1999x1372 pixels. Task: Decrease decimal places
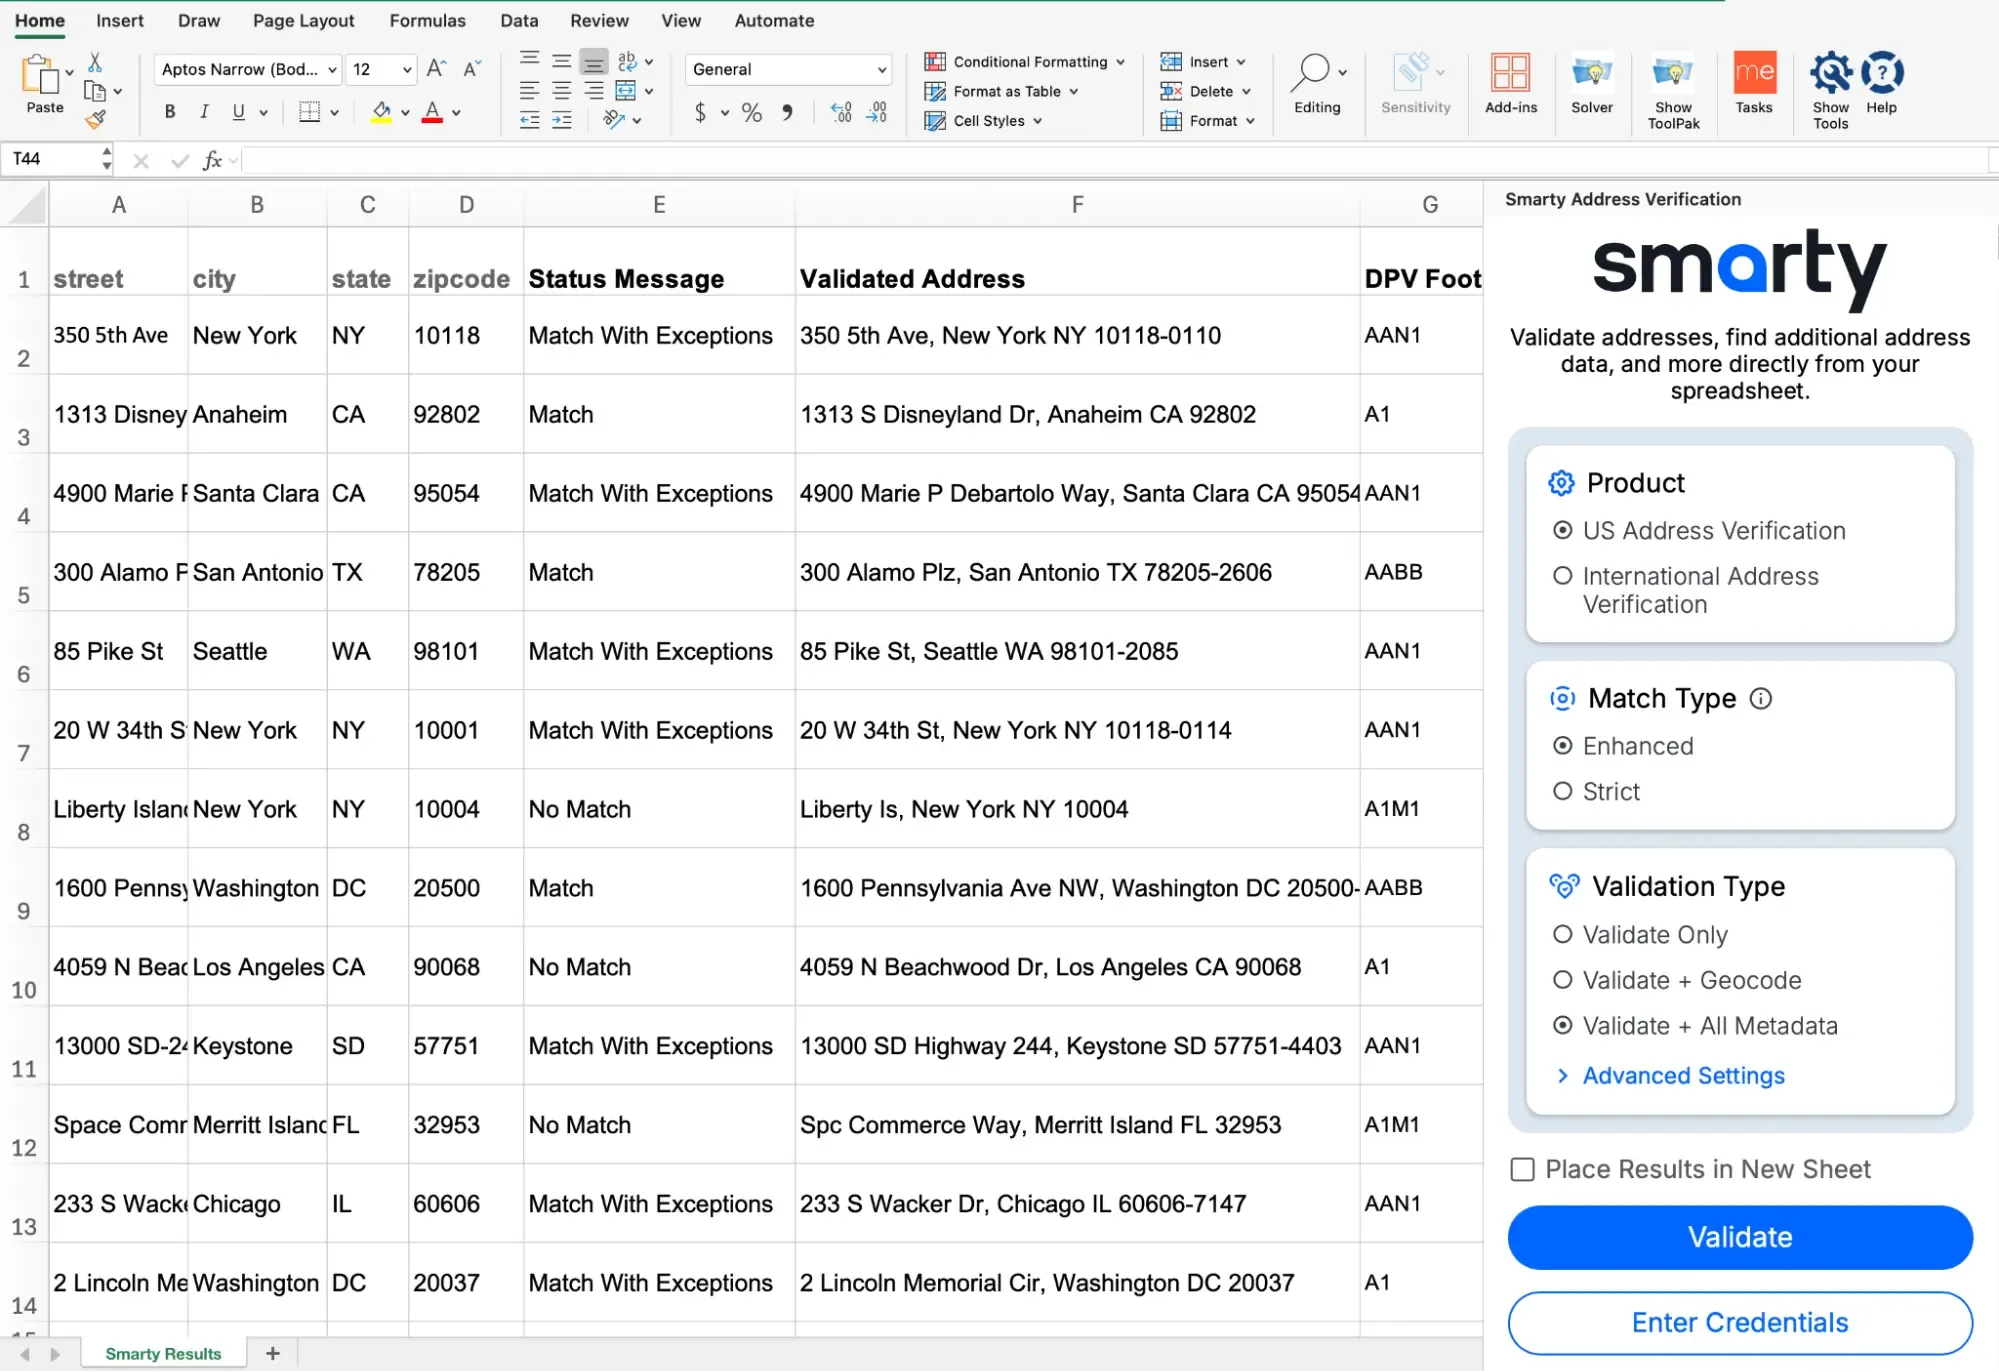click(877, 112)
